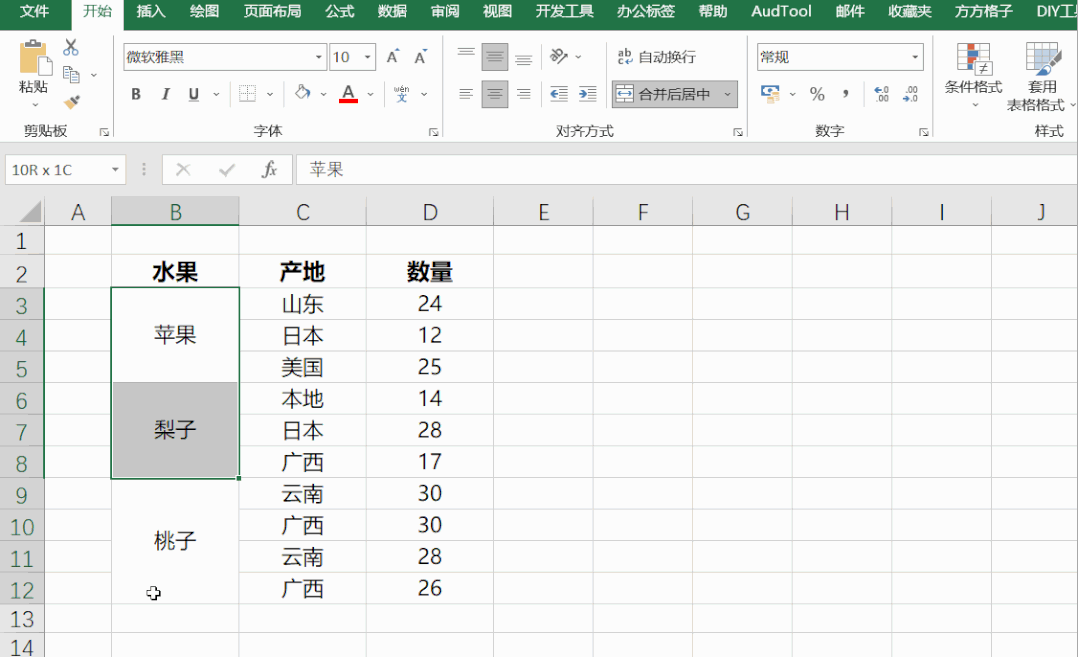1078x657 pixels.
Task: Switch to the 公式 Formulas tab
Action: pyautogui.click(x=340, y=12)
